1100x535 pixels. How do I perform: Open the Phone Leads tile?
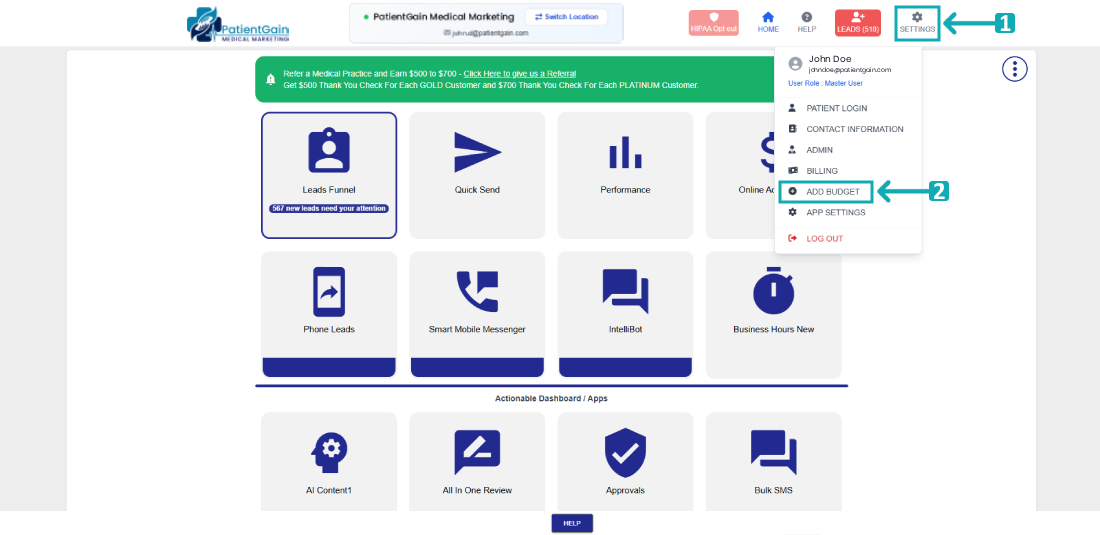click(x=329, y=314)
